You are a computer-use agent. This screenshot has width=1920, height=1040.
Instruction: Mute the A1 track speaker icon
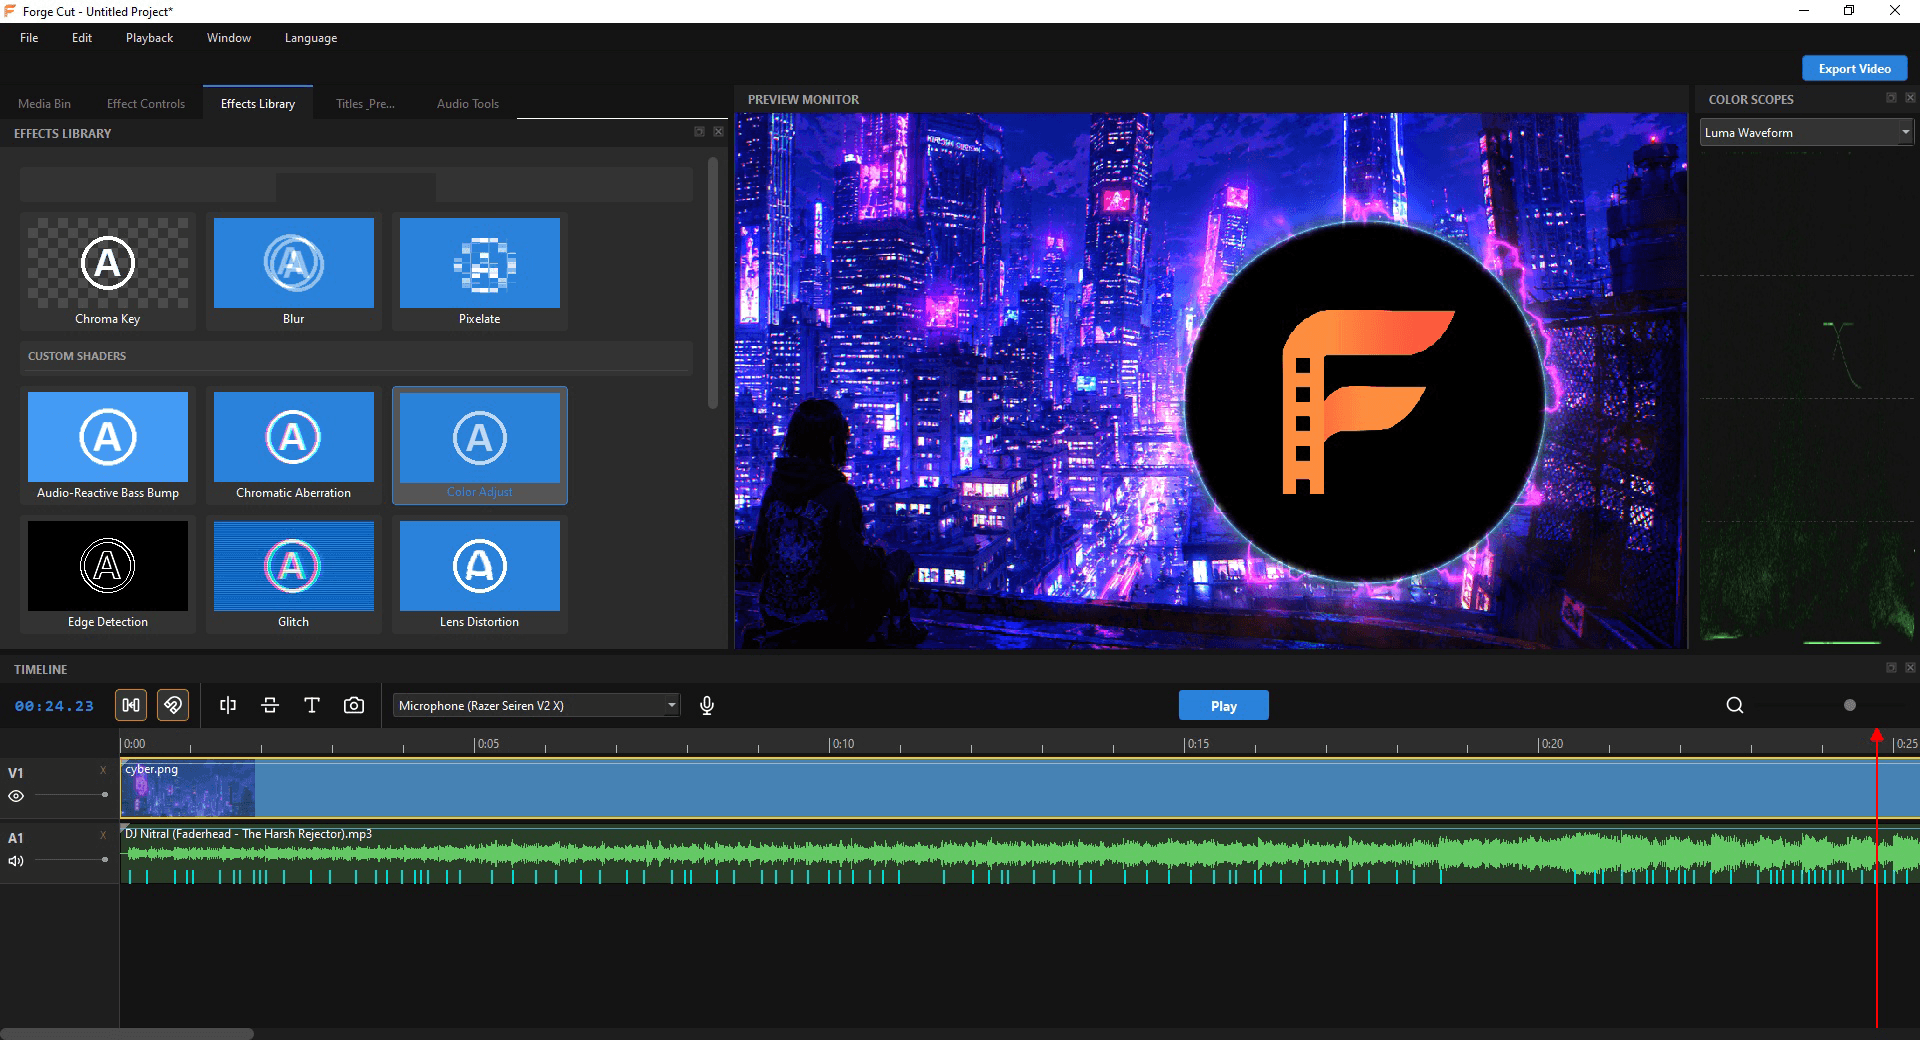[16, 861]
